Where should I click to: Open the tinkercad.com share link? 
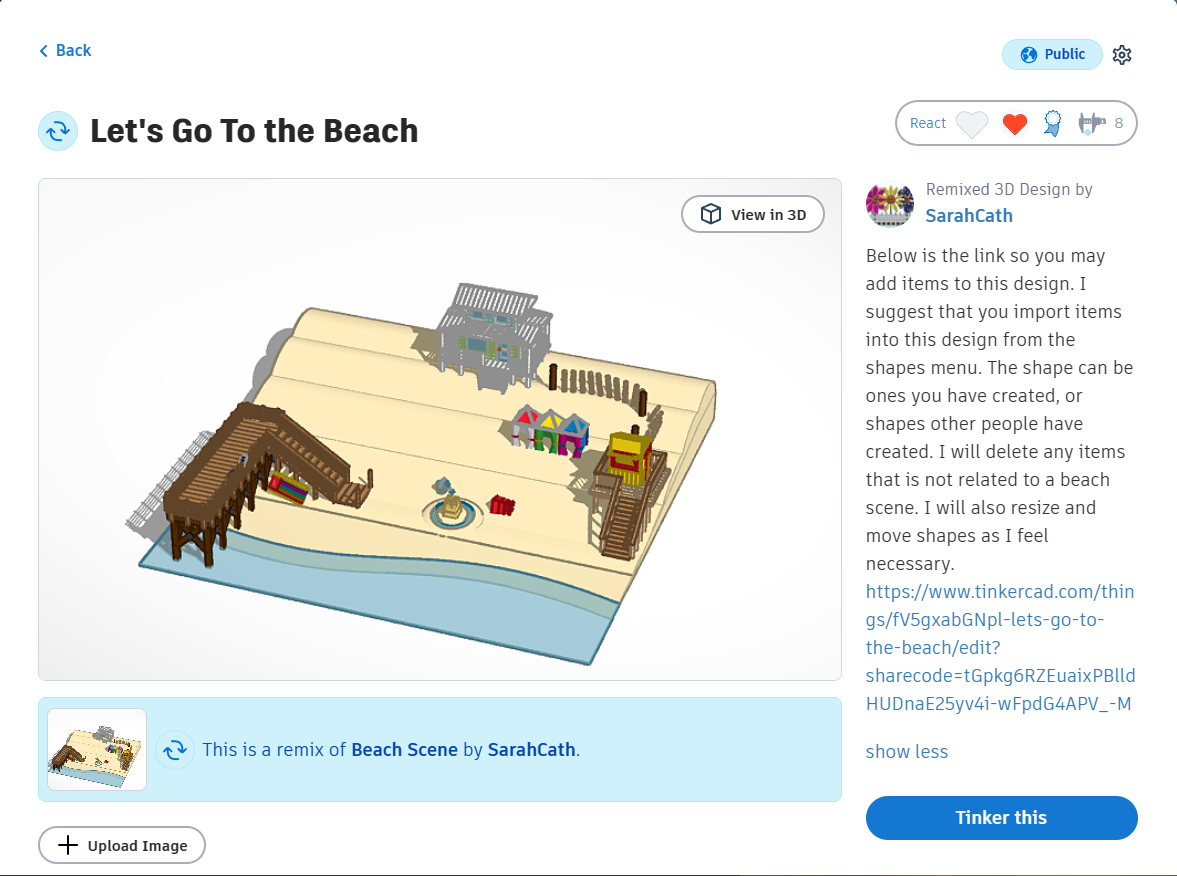coord(1000,648)
